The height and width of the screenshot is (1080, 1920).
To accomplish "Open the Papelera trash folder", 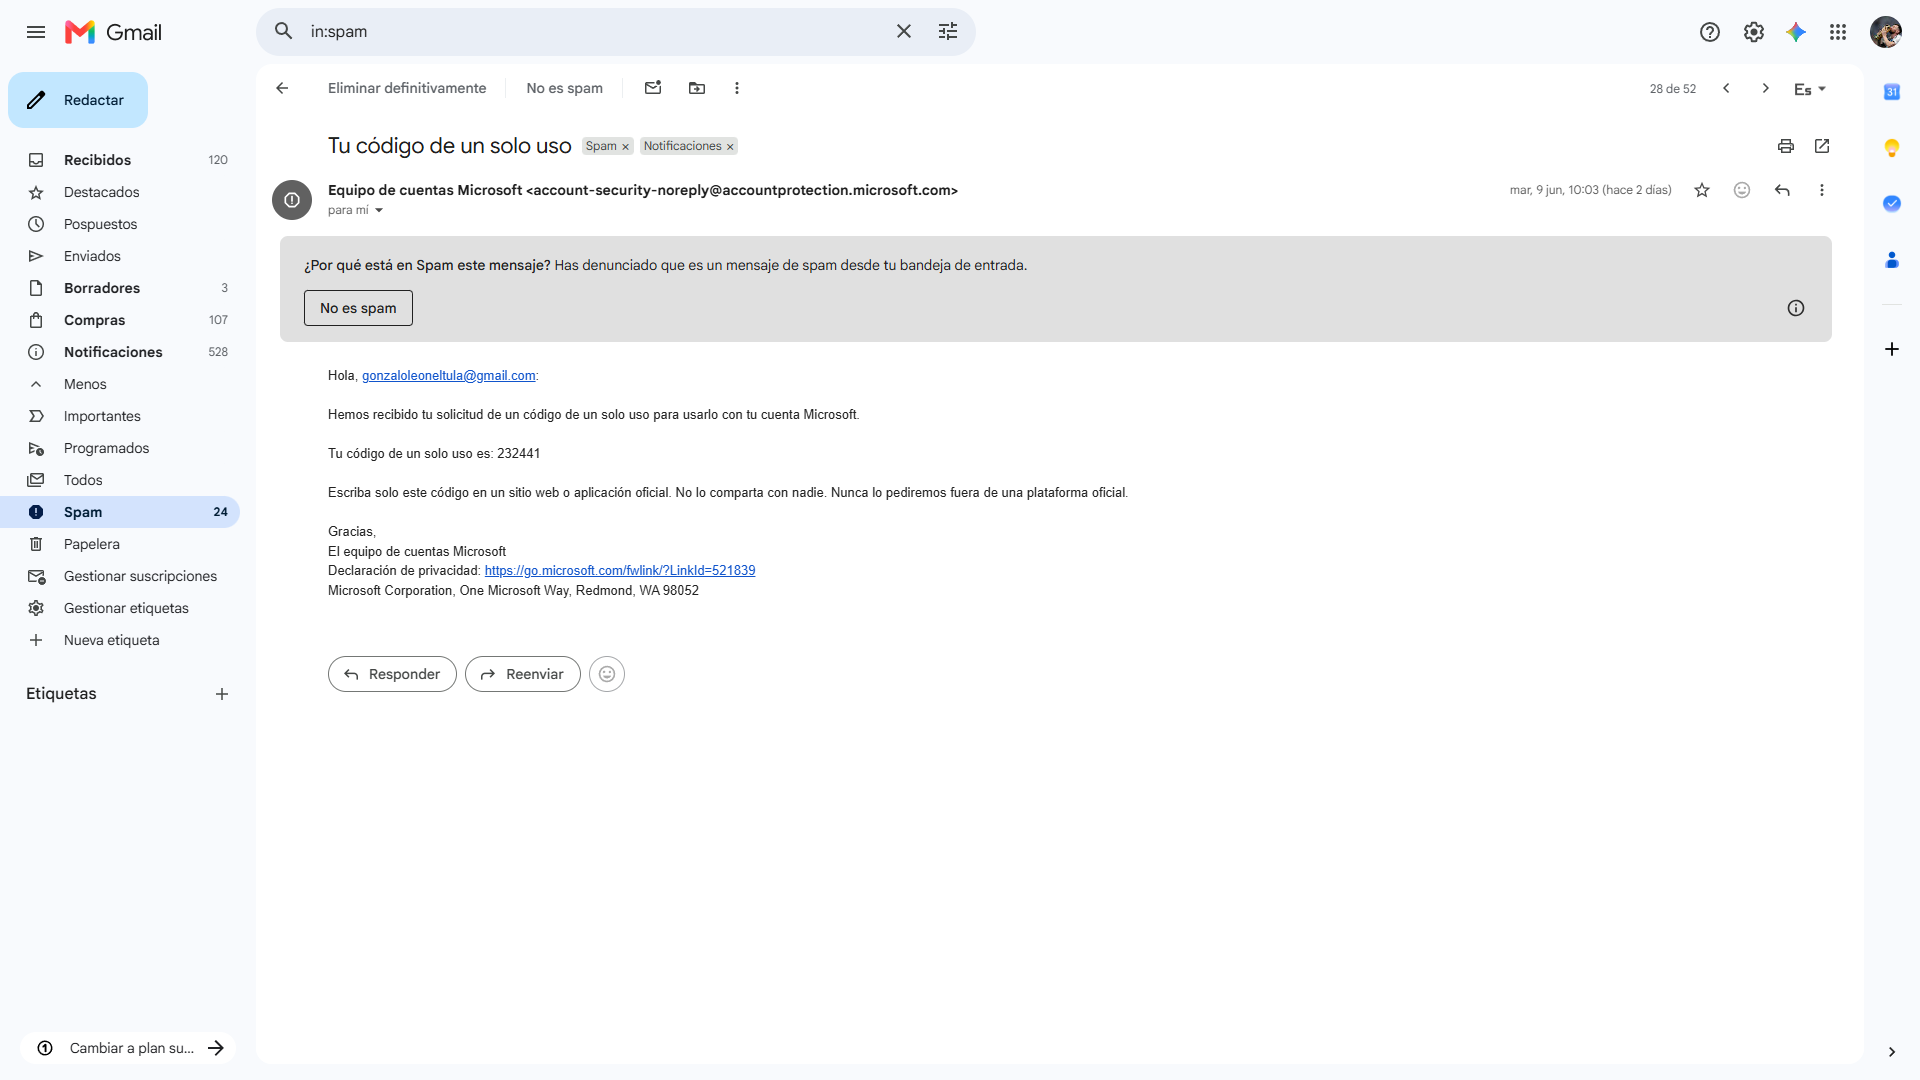I will (x=120, y=544).
